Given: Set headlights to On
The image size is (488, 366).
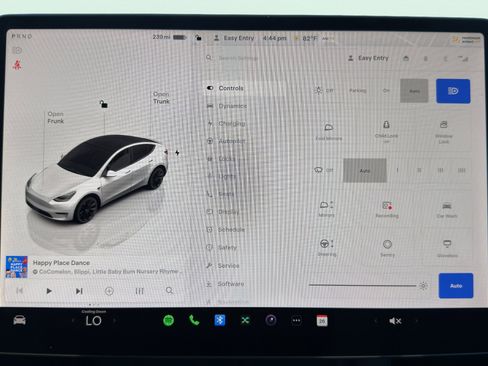Looking at the screenshot, I should (386, 90).
